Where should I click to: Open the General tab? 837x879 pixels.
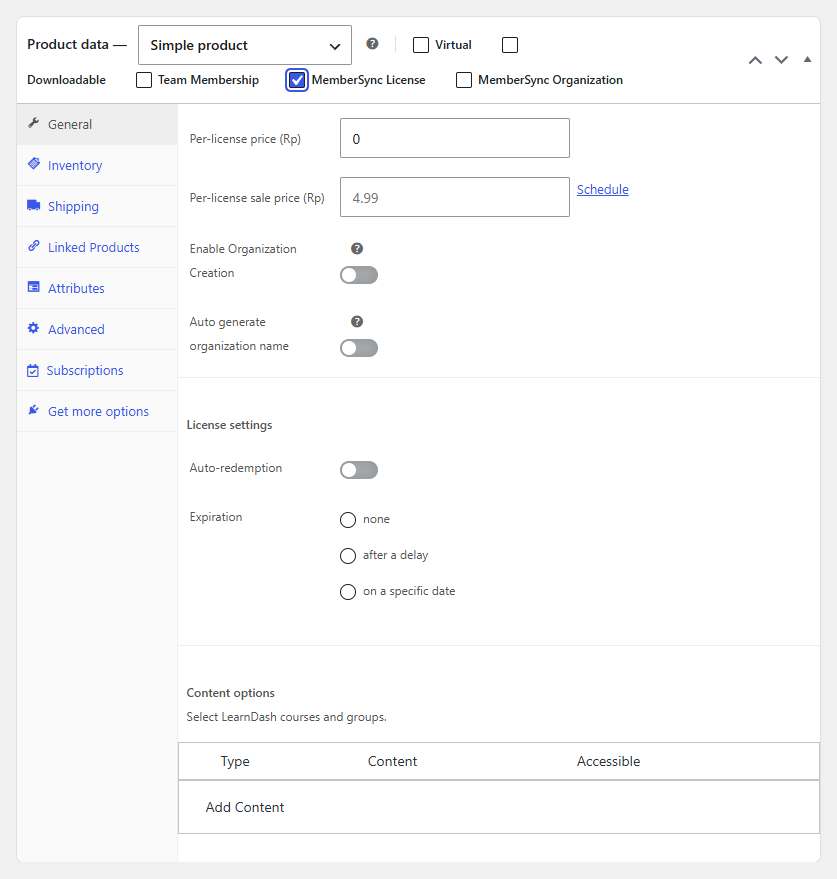click(x=97, y=124)
